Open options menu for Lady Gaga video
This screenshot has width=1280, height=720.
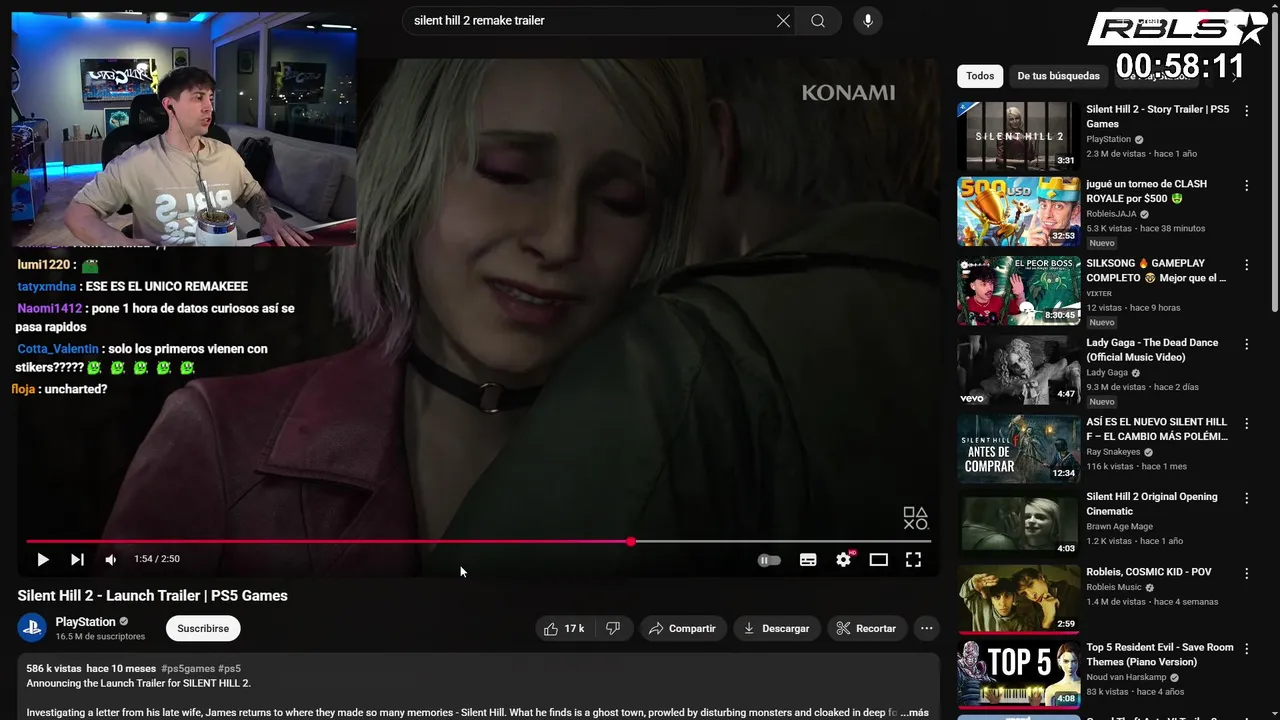pos(1246,344)
